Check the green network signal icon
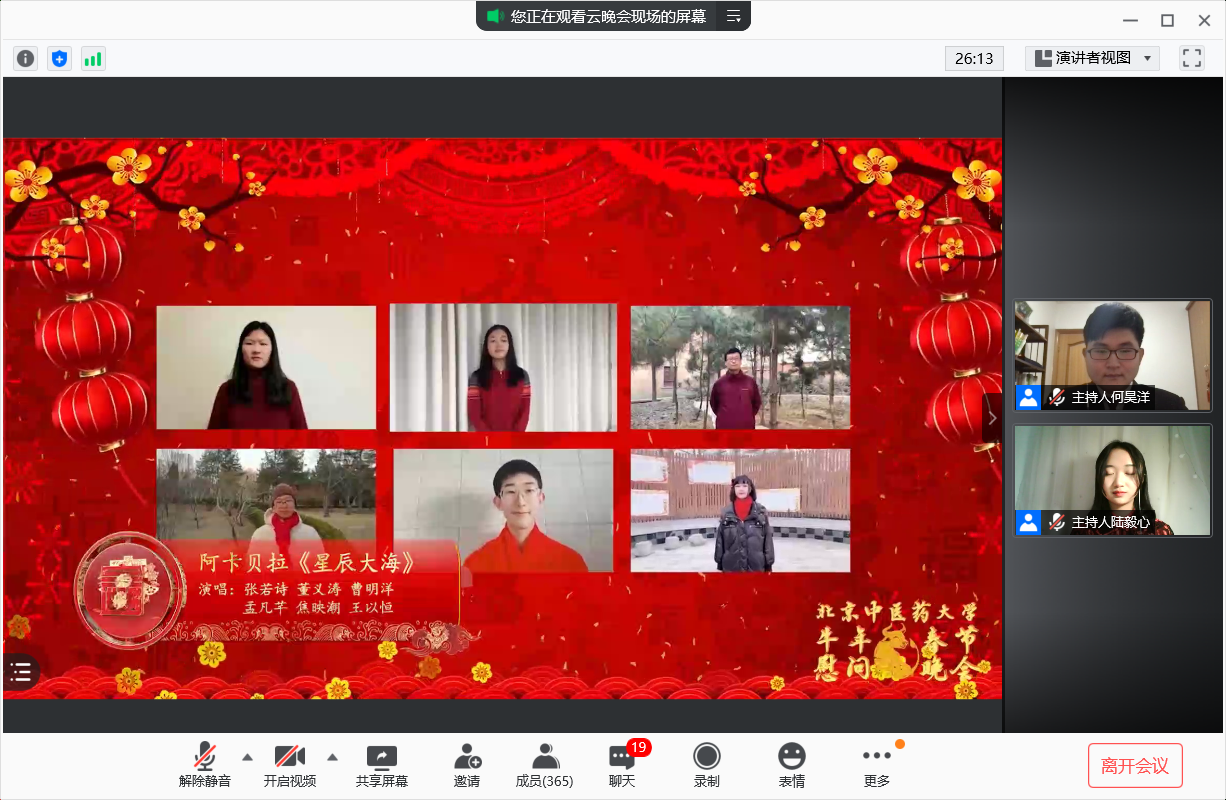This screenshot has width=1226, height=800. (x=93, y=59)
